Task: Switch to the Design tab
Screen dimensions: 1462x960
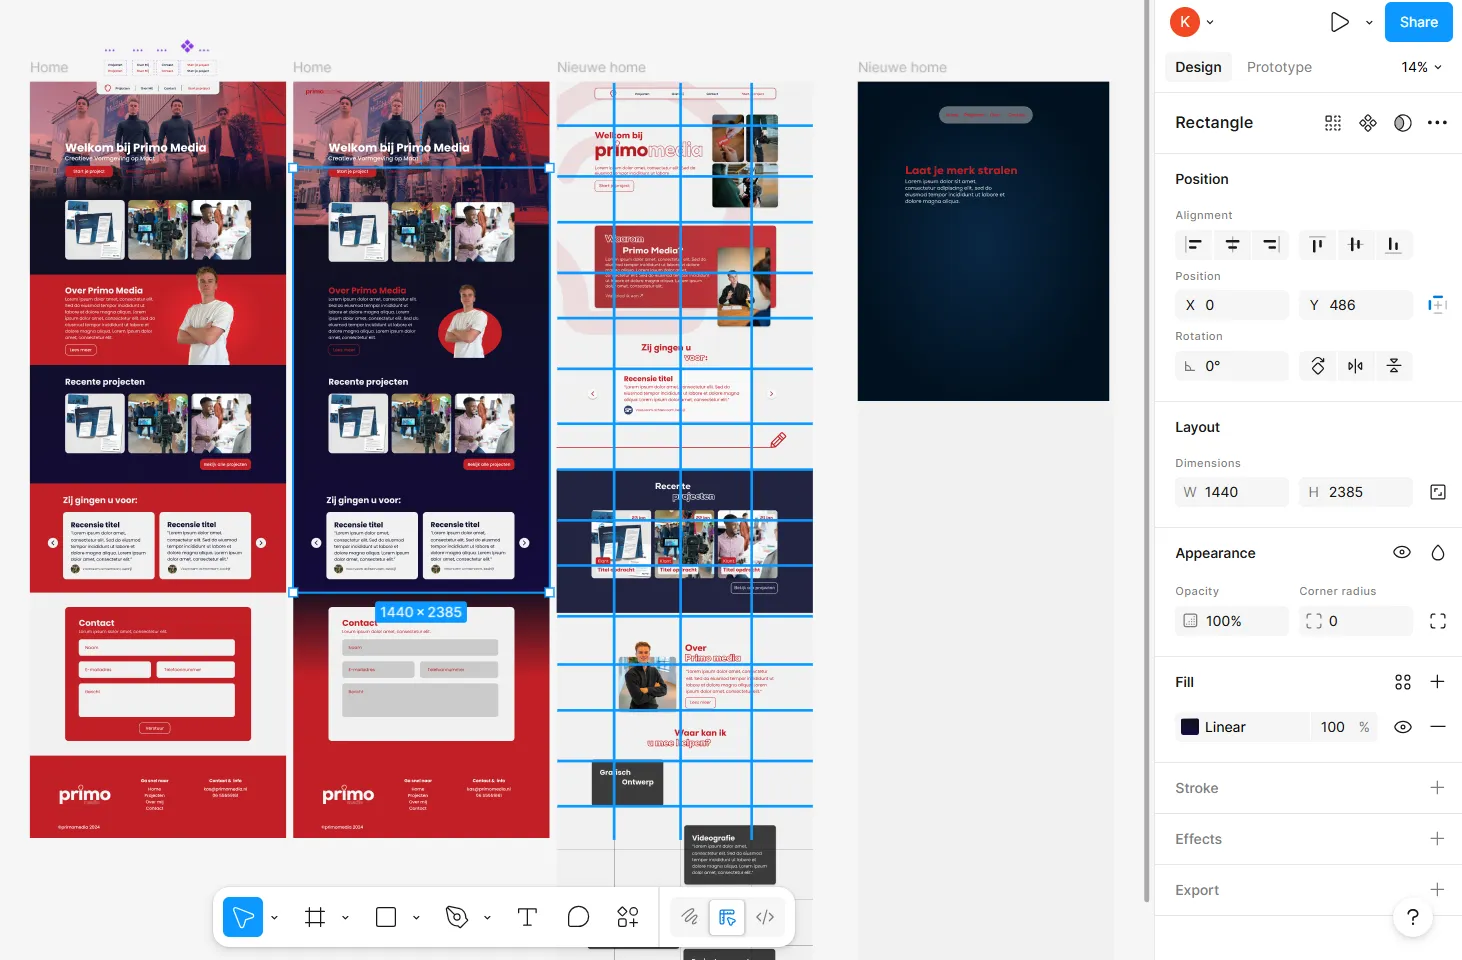Action: coord(1198,67)
